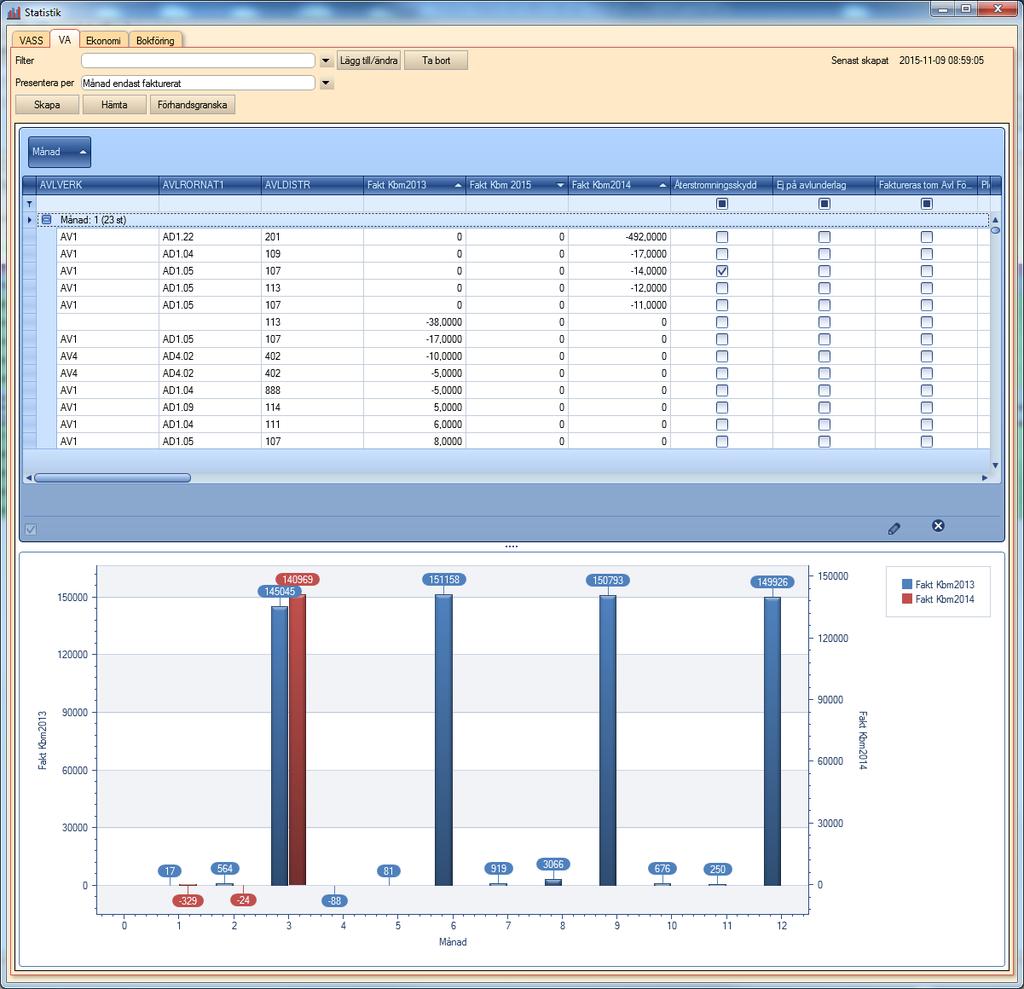Select the VA tab
Screen dimensions: 1024x989
tap(65, 40)
